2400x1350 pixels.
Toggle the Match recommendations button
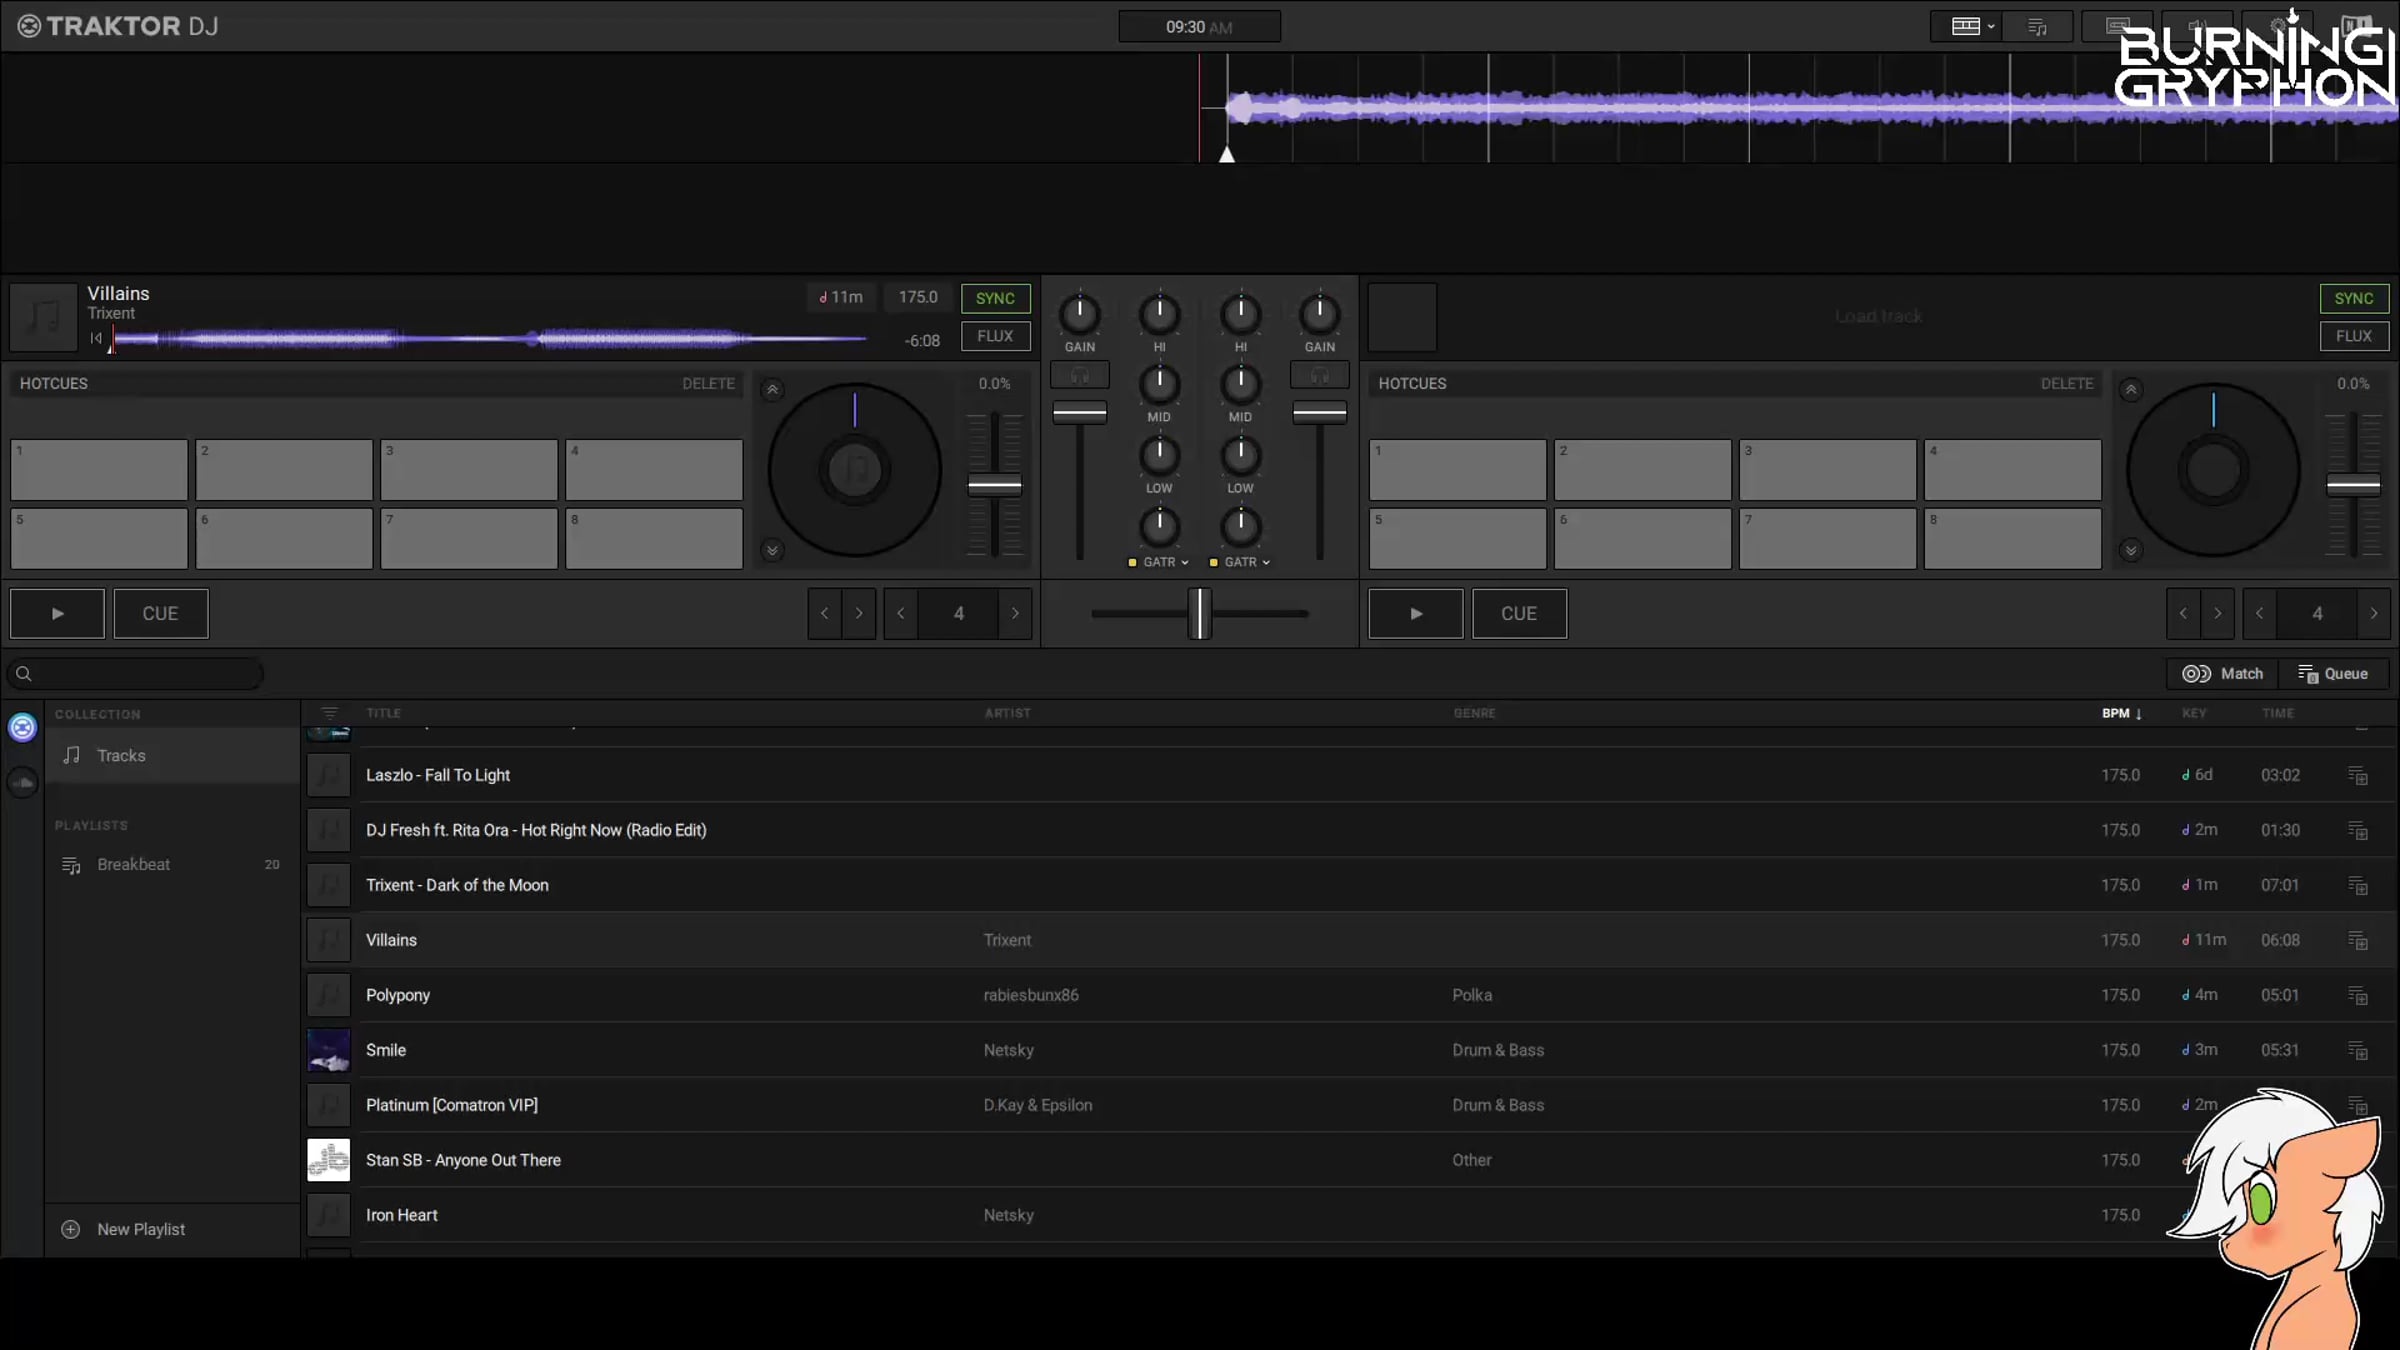pyautogui.click(x=2223, y=674)
